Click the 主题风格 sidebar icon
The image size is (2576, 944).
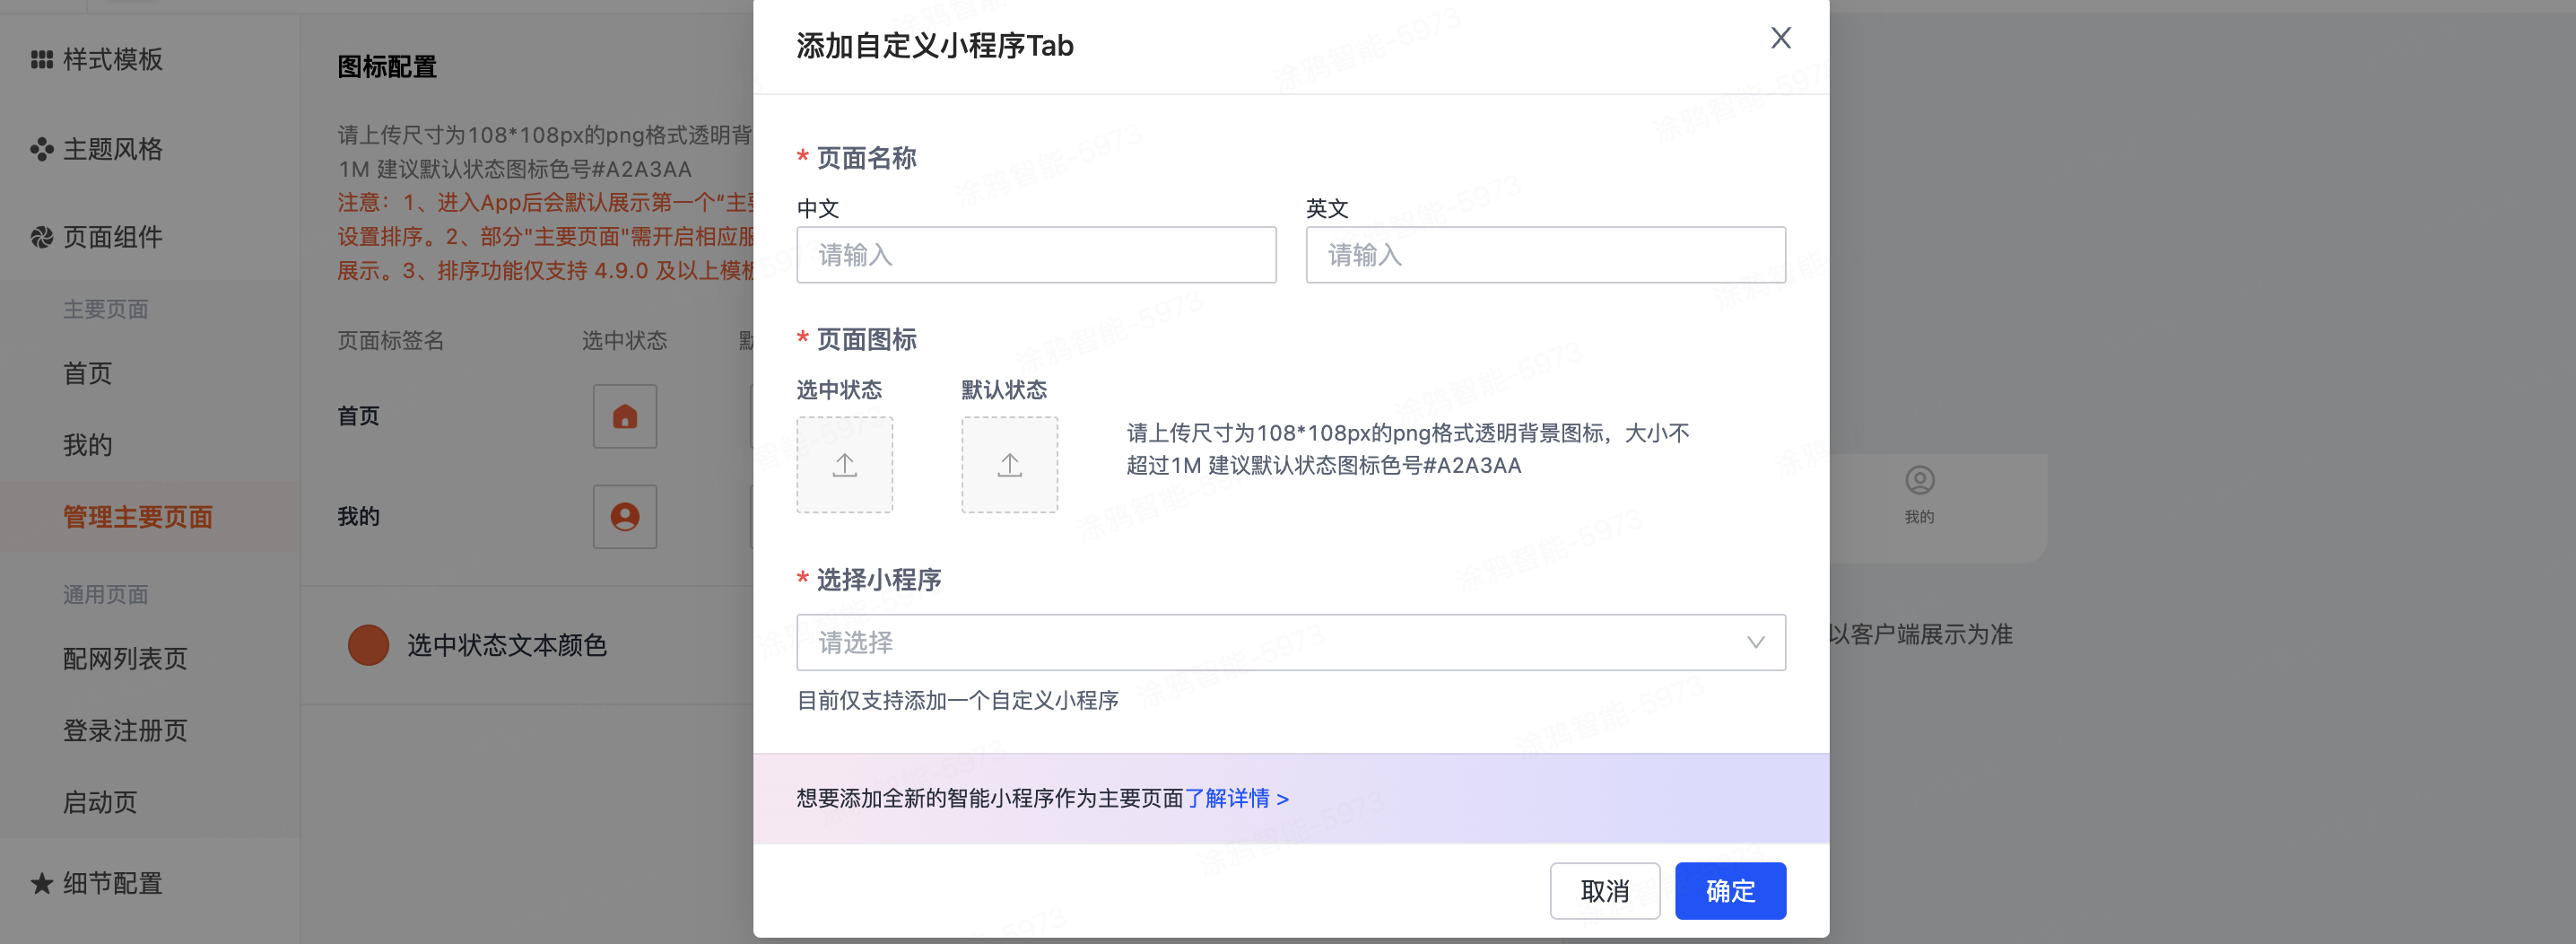(41, 149)
